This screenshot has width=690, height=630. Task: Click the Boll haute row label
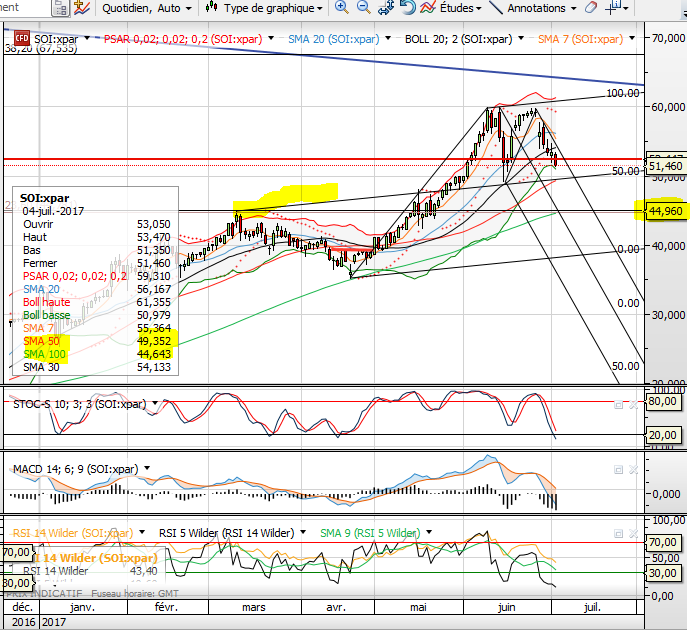coord(46,302)
